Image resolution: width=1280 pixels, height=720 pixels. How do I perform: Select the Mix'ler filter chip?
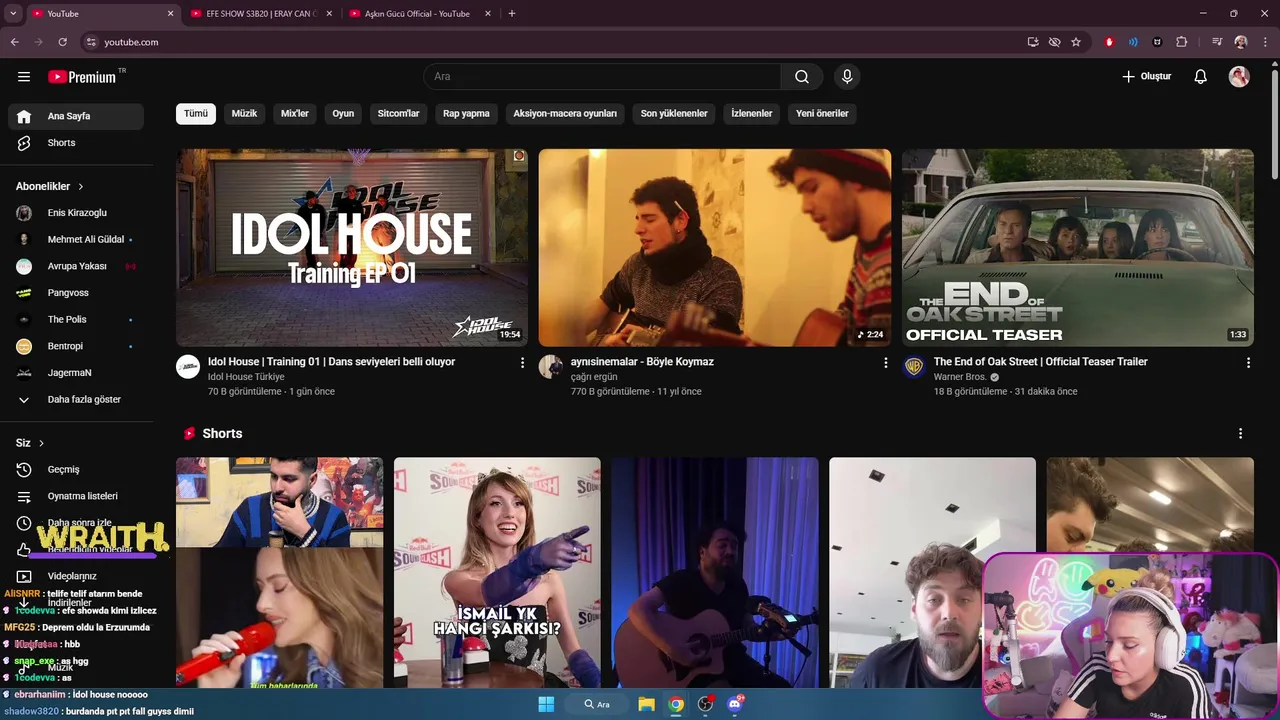coord(295,114)
